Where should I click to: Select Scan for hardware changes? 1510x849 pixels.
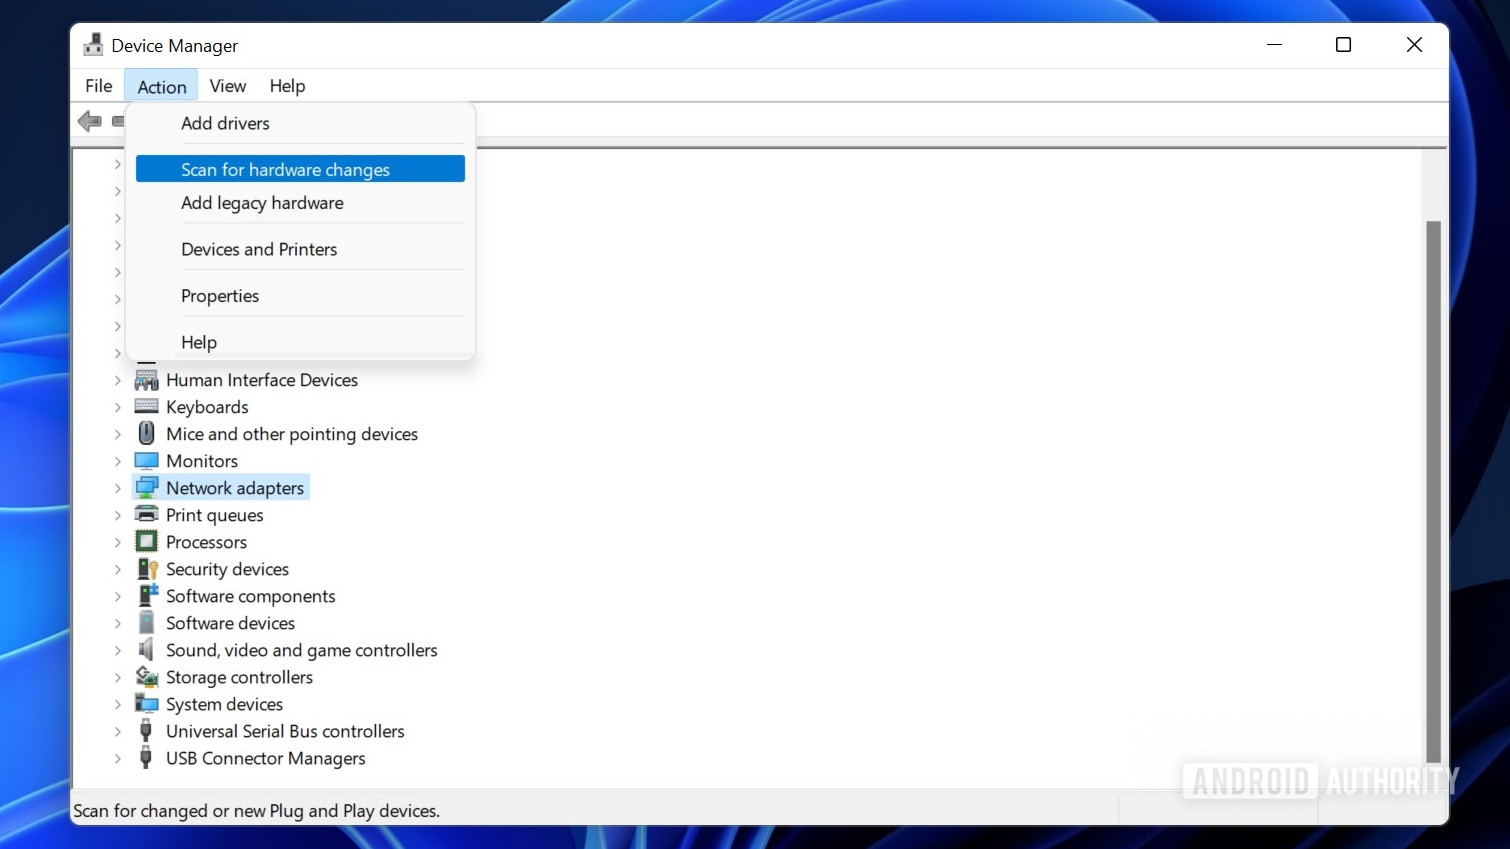coord(285,169)
